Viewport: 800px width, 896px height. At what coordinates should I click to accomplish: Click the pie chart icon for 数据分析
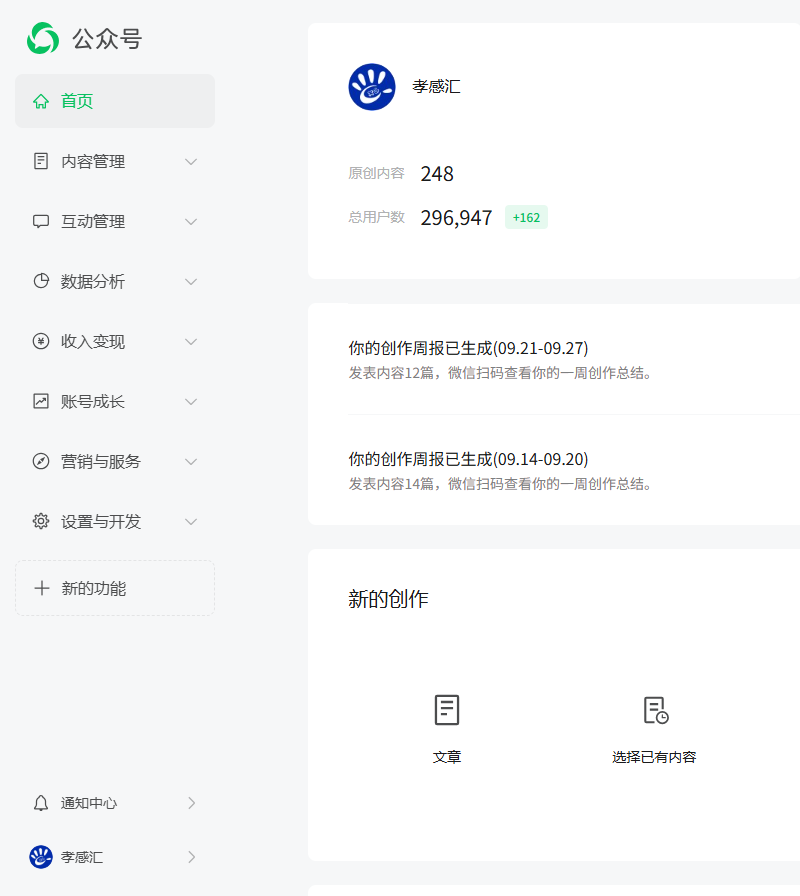click(41, 281)
